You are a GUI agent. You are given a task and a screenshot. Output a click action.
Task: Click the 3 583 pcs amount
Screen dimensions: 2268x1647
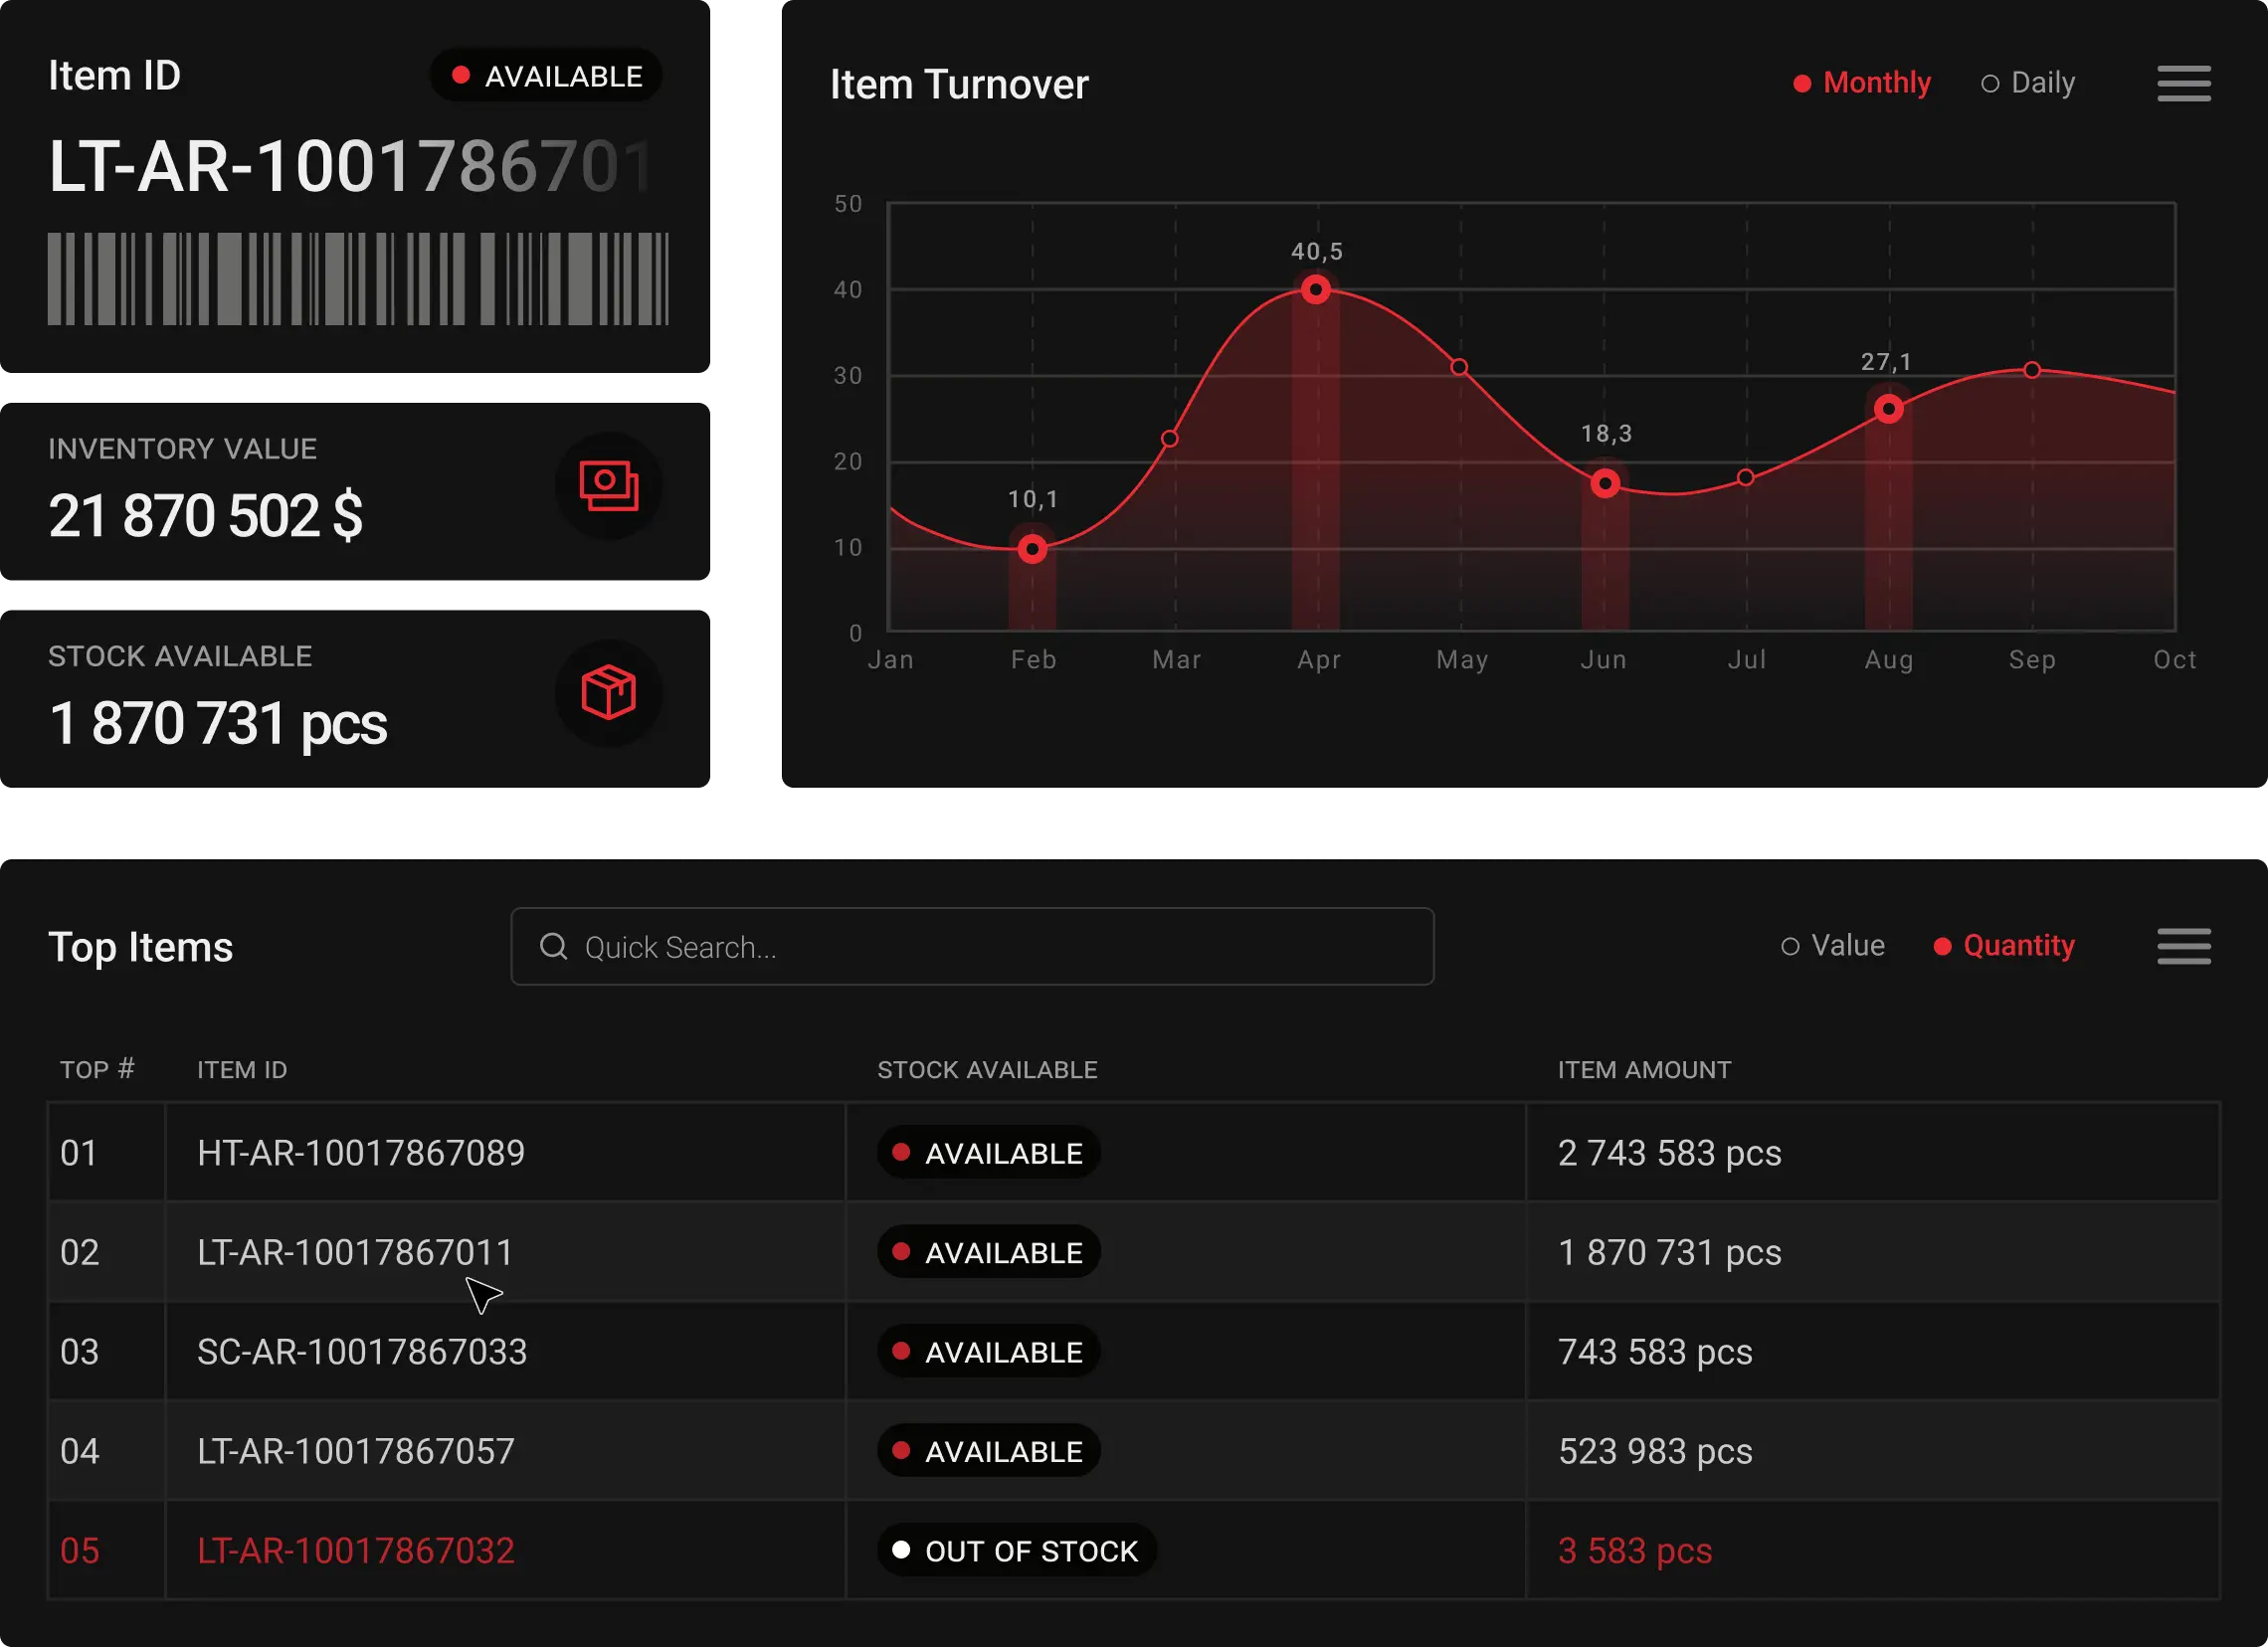click(x=1635, y=1550)
